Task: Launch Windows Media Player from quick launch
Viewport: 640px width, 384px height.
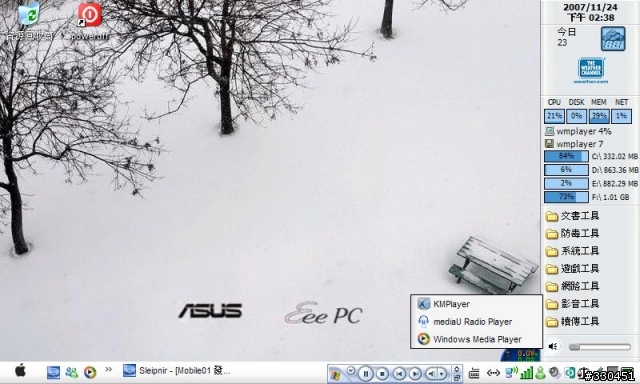Action: pos(90,372)
